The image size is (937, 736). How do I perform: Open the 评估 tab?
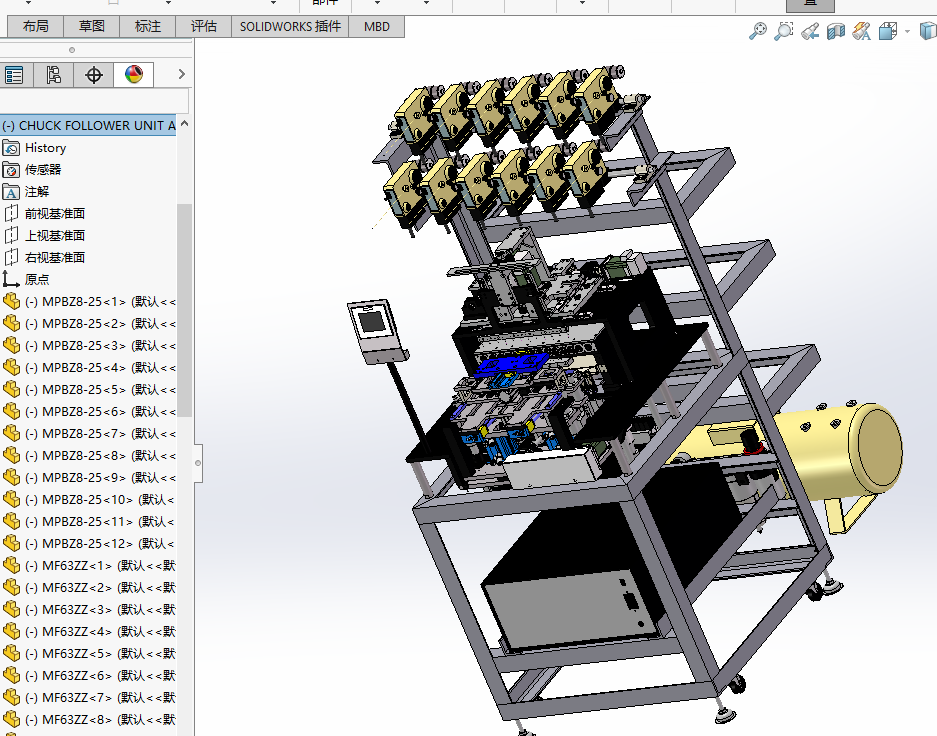(x=203, y=26)
